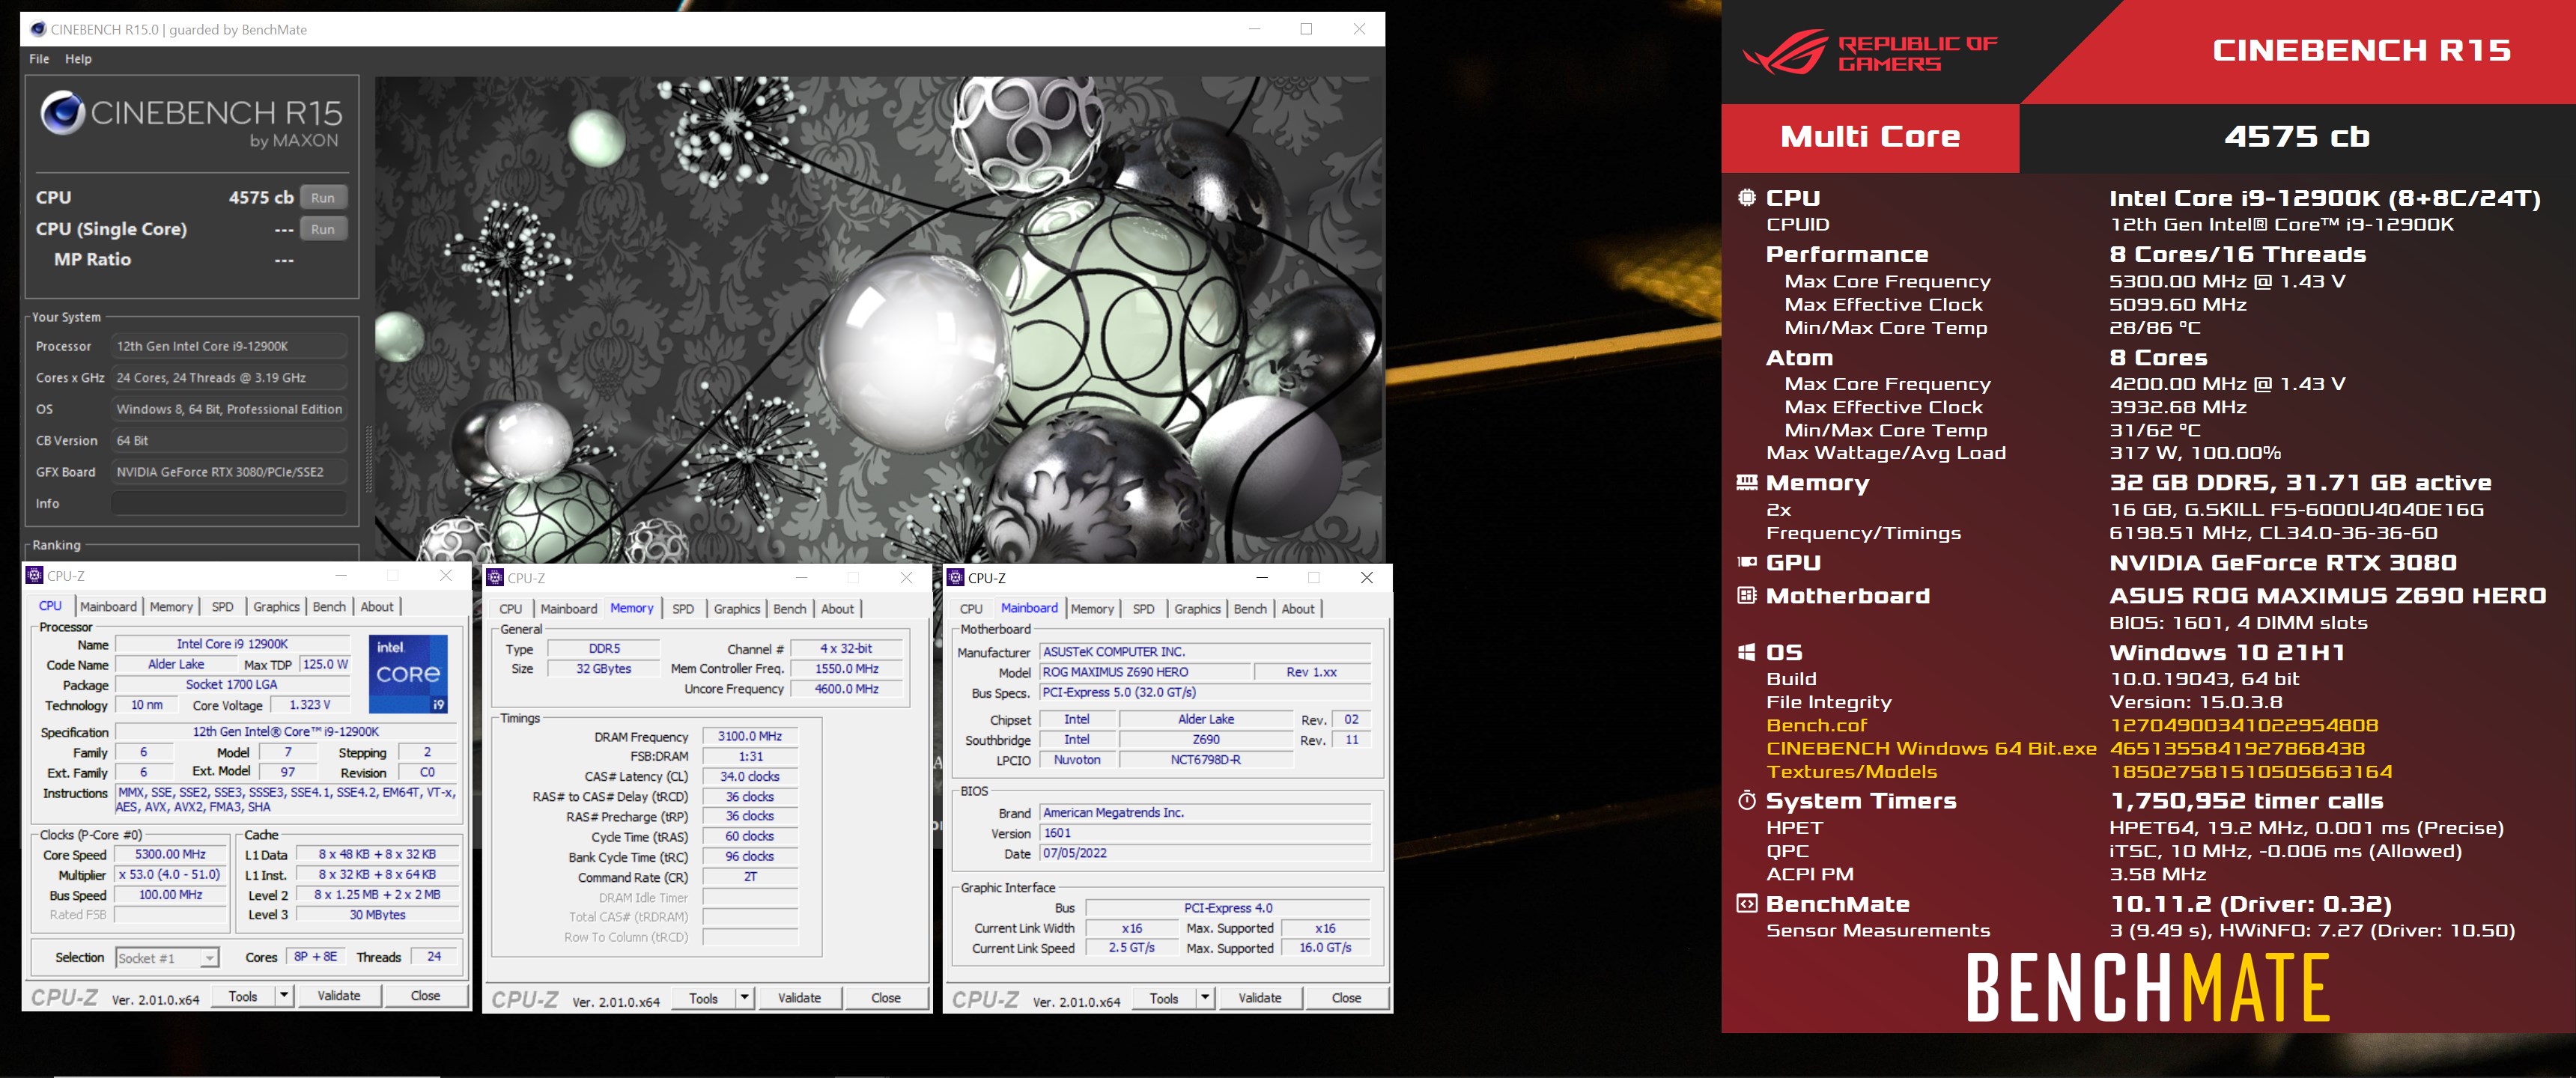This screenshot has width=2576, height=1078.
Task: Select CPU tab in middle CPU-Z window
Action: pyautogui.click(x=511, y=609)
